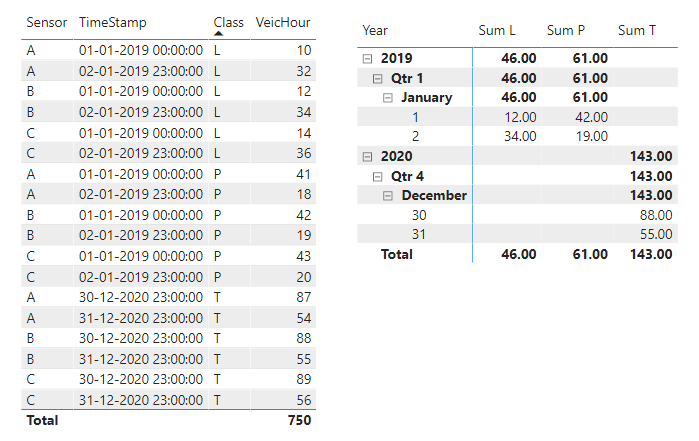Click the 42.00 Sum P value

click(592, 117)
